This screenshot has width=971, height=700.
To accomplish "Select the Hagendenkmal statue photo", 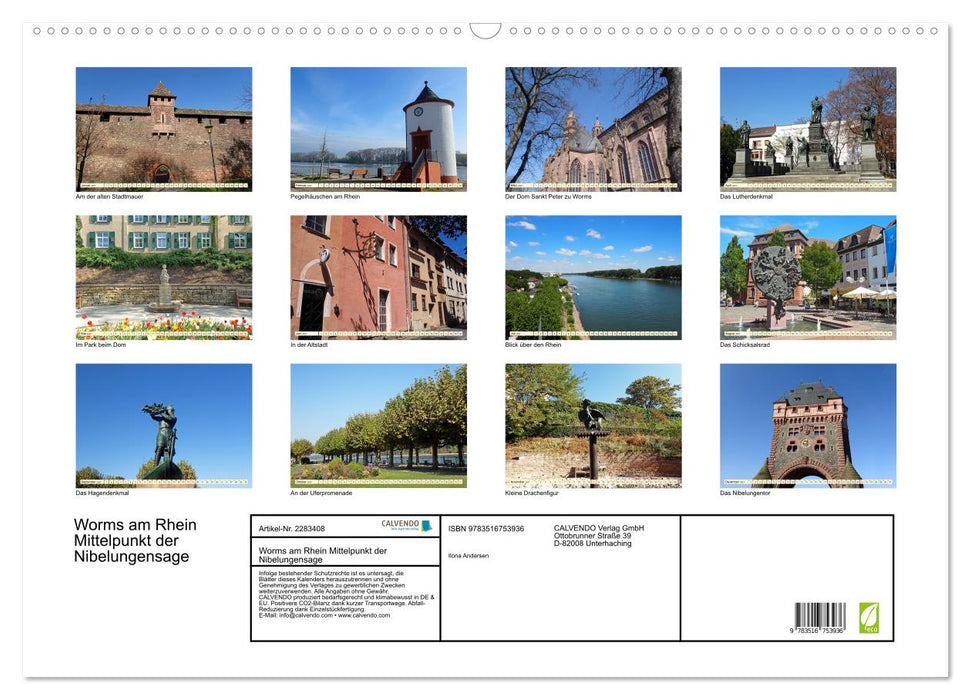I will coord(163,426).
